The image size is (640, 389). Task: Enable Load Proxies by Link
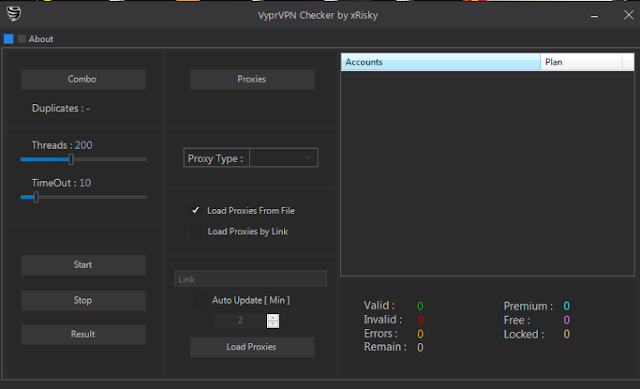pyautogui.click(x=196, y=231)
